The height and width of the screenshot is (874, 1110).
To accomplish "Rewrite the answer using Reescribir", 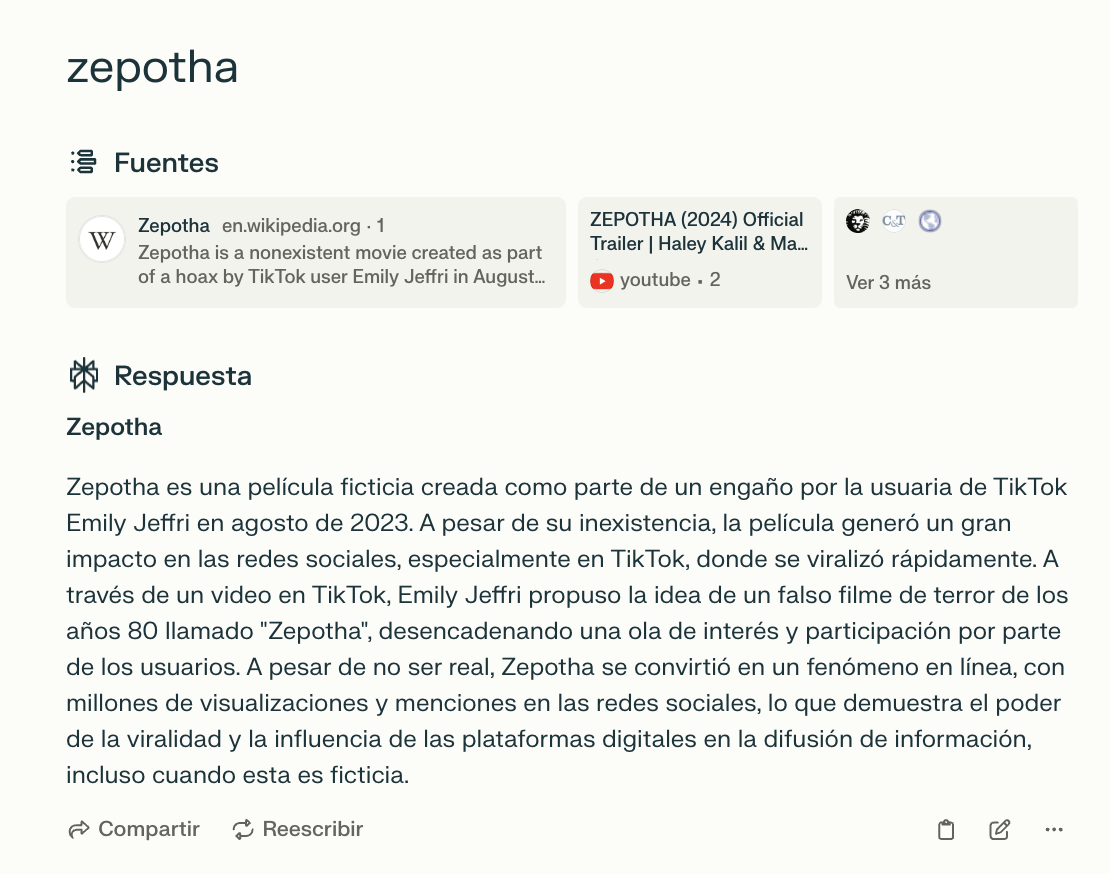I will click(x=310, y=829).
